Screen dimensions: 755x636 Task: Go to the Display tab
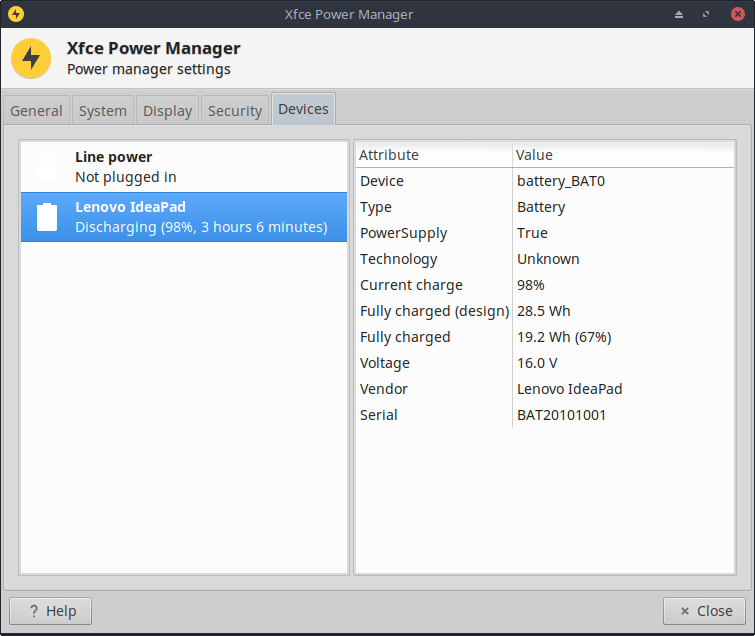[167, 111]
